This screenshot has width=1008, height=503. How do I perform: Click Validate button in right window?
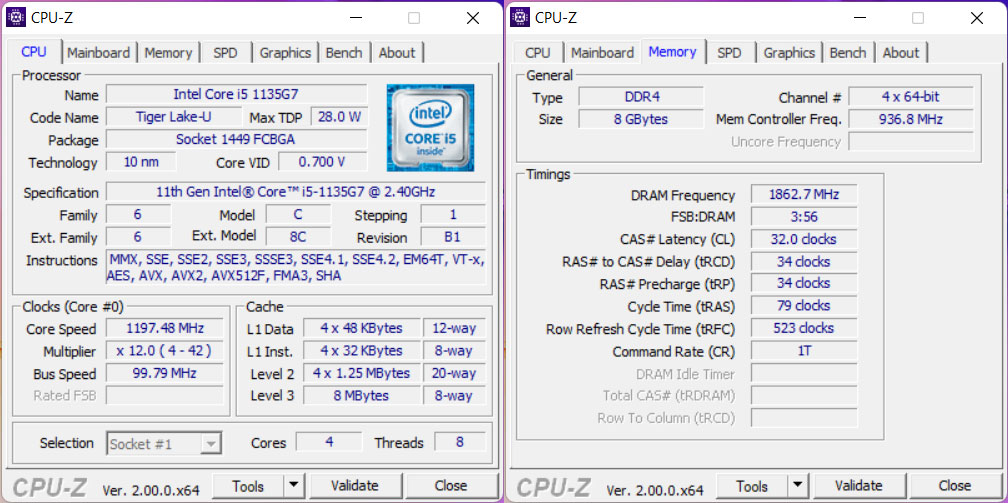[859, 486]
